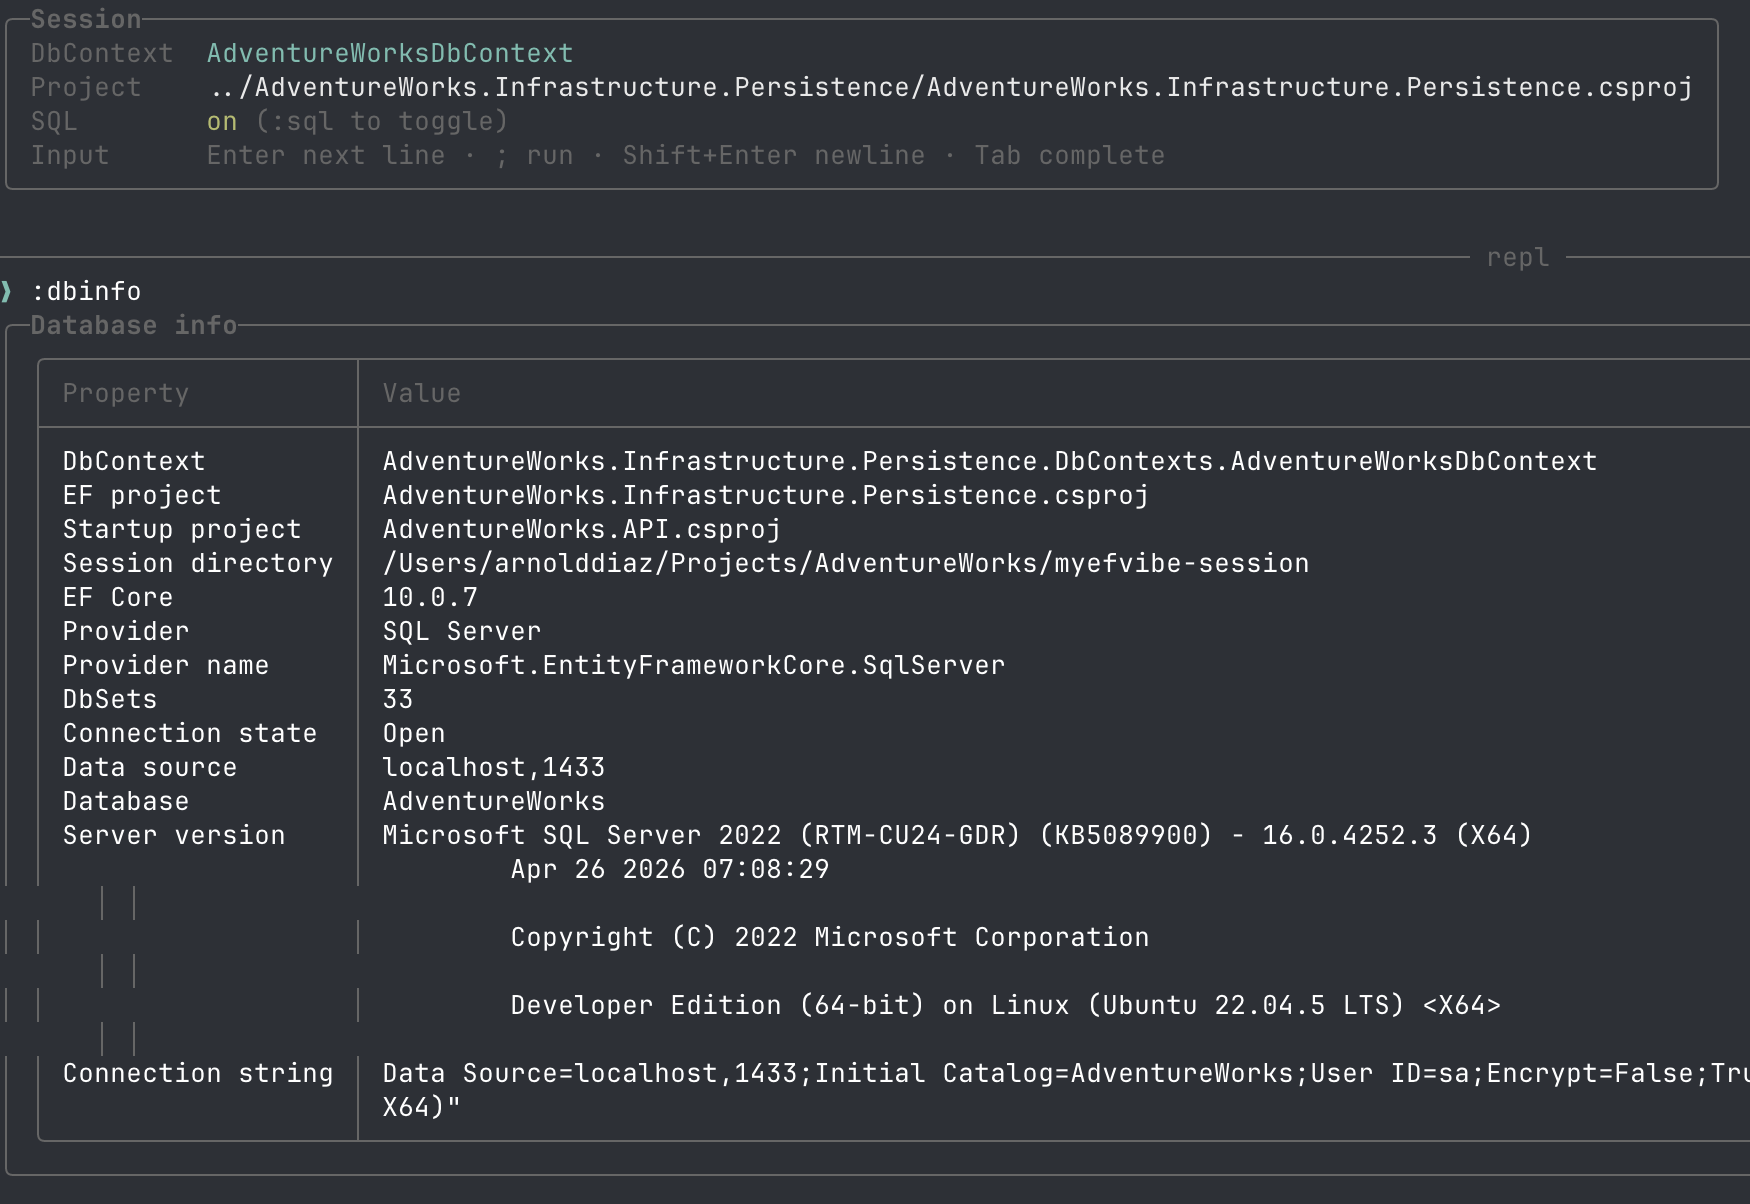Click the Microsoft SQL Server 2022 version line
The width and height of the screenshot is (1750, 1204).
(x=958, y=835)
